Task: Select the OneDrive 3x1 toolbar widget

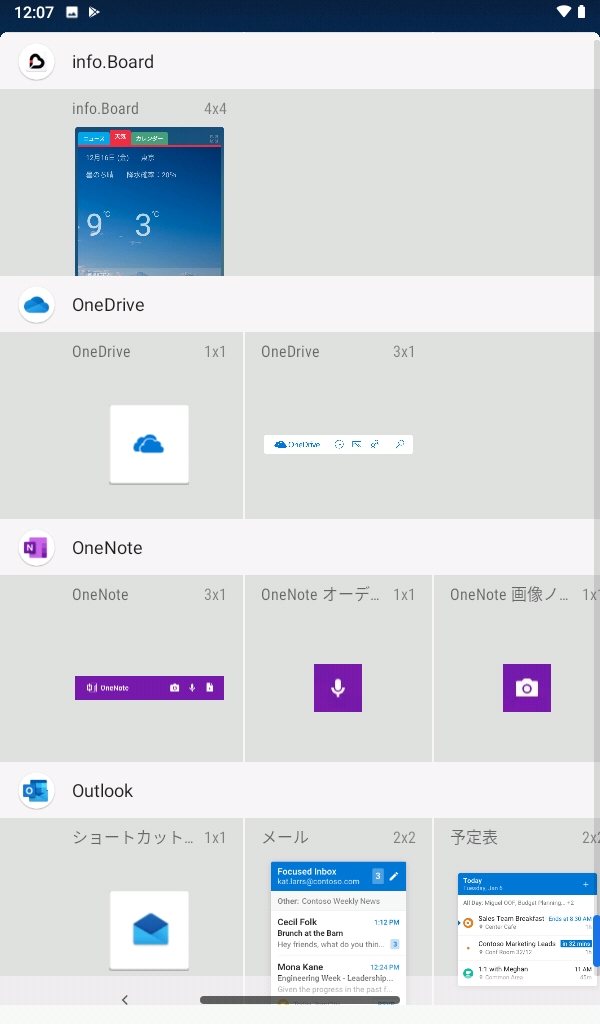Action: [x=338, y=444]
